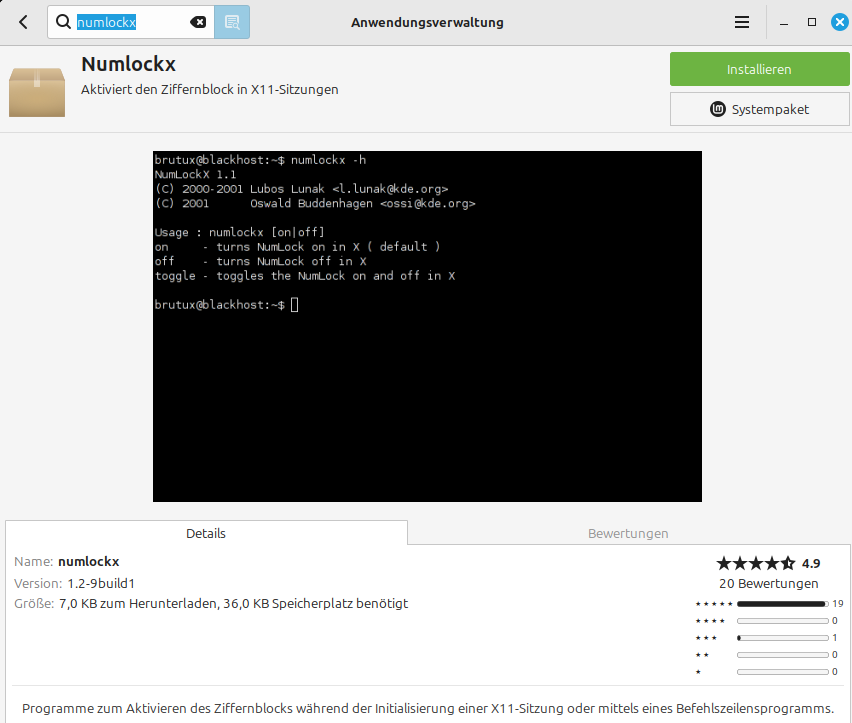Image resolution: width=852 pixels, height=723 pixels.
Task: Click the "Numlockx" heading
Action: click(128, 64)
